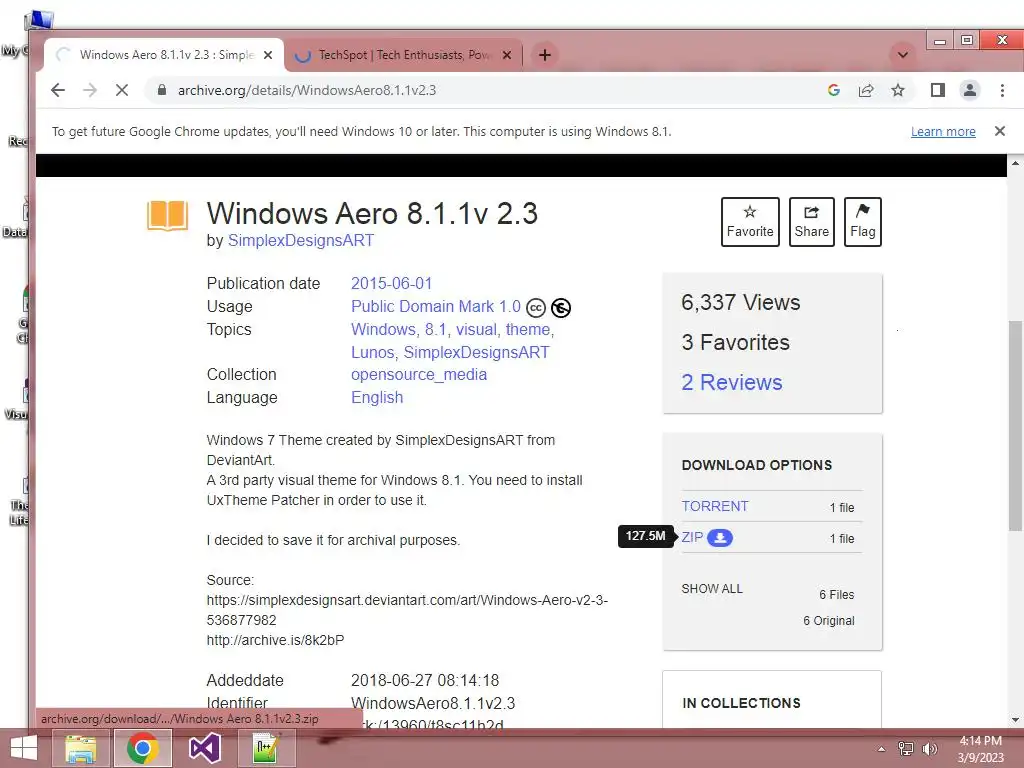The image size is (1024, 768).
Task: Click the volume speaker tray icon
Action: click(929, 749)
